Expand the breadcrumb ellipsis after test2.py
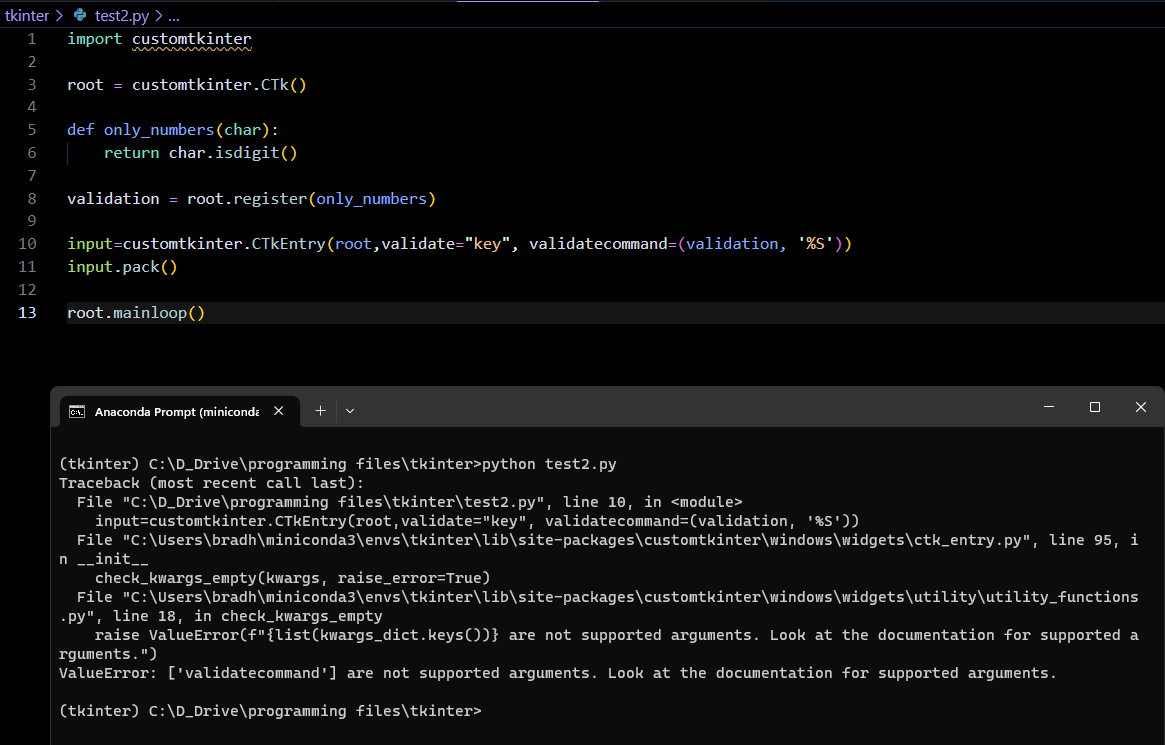The image size is (1165, 745). (173, 15)
